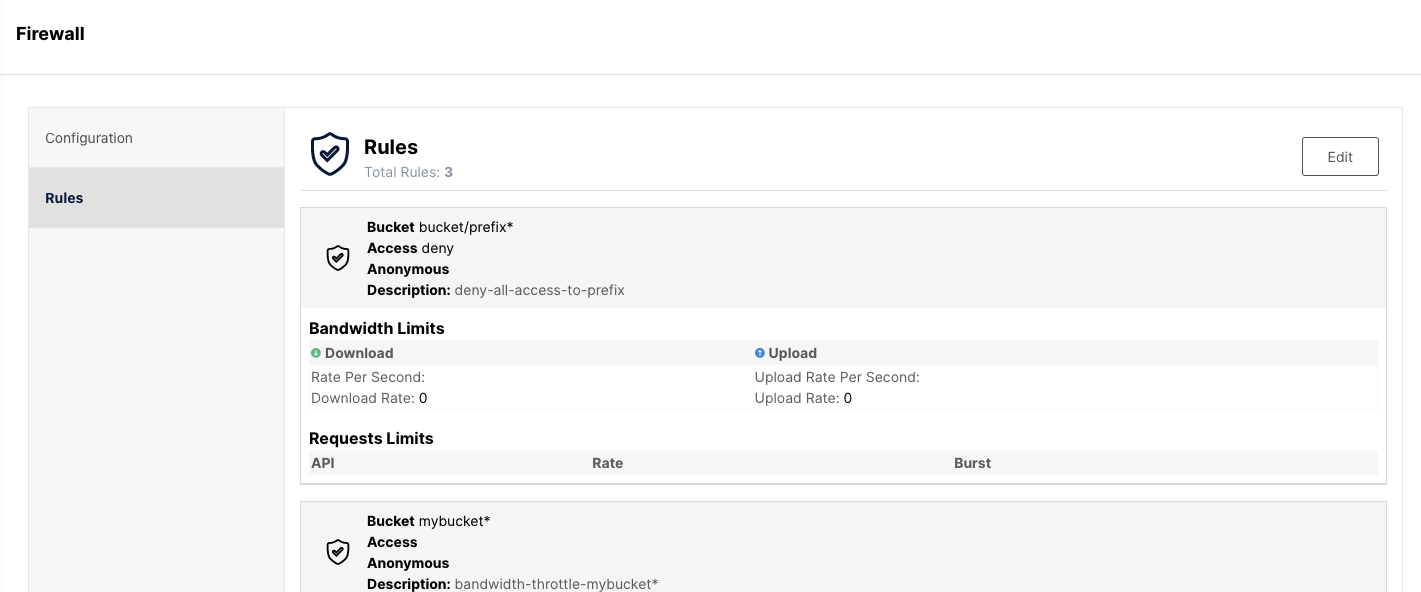Click the API column header
1421x592 pixels.
point(324,463)
